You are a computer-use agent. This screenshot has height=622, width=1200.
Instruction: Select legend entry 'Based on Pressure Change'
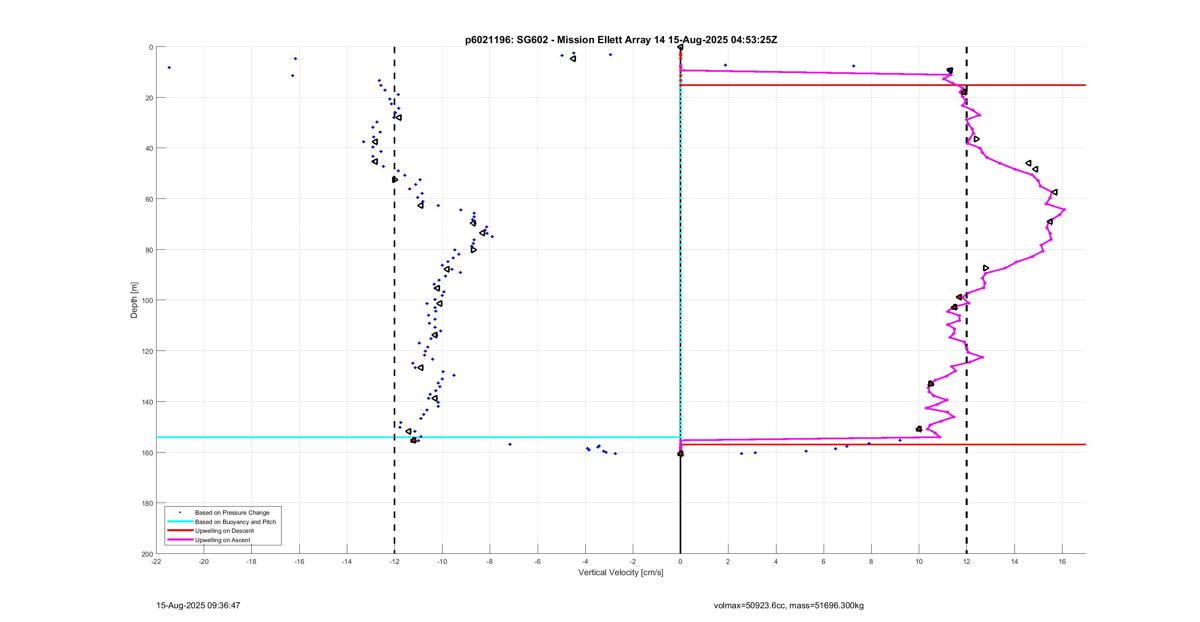point(231,512)
